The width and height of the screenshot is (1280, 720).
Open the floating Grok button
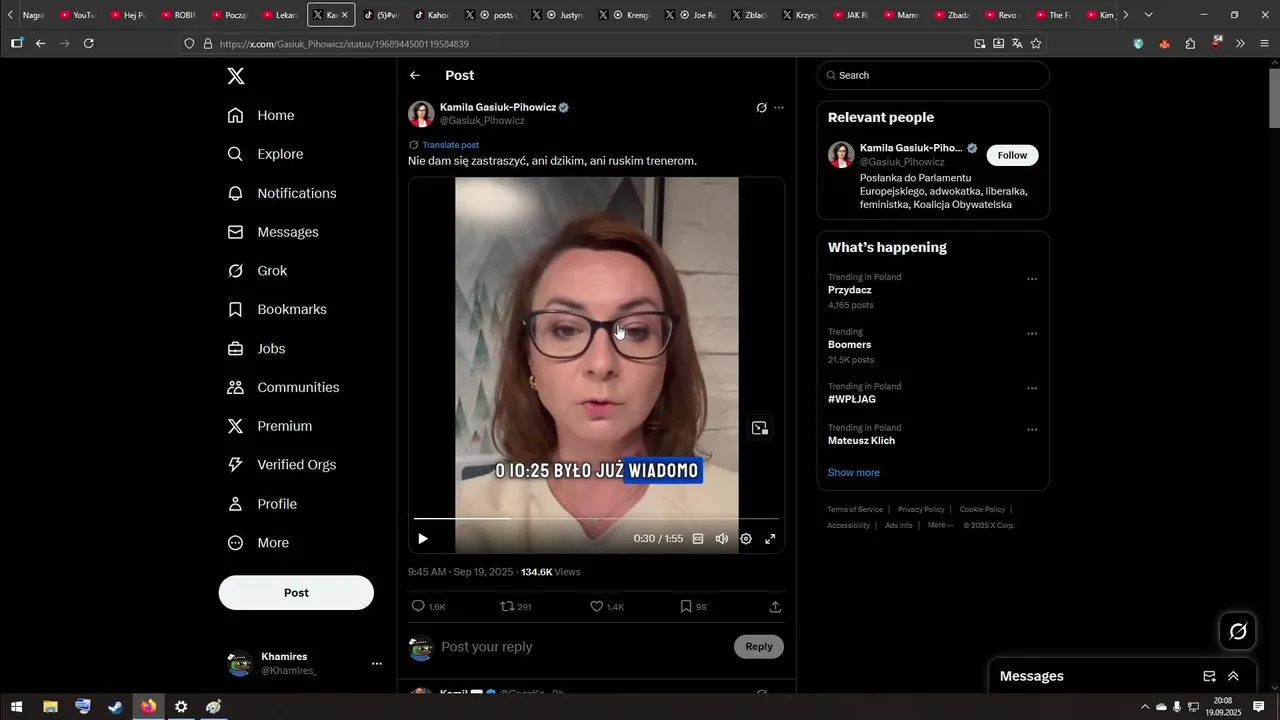[x=1238, y=631]
